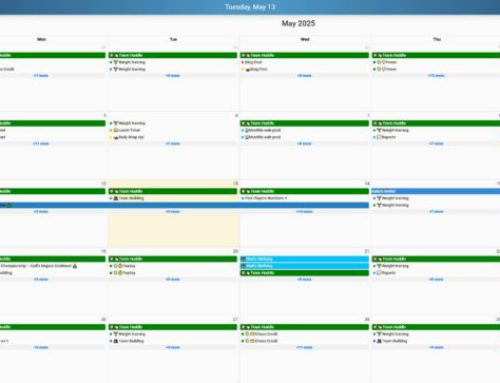
Task: Click the Reports icon on Thursday May 22
Action: [x=379, y=273]
